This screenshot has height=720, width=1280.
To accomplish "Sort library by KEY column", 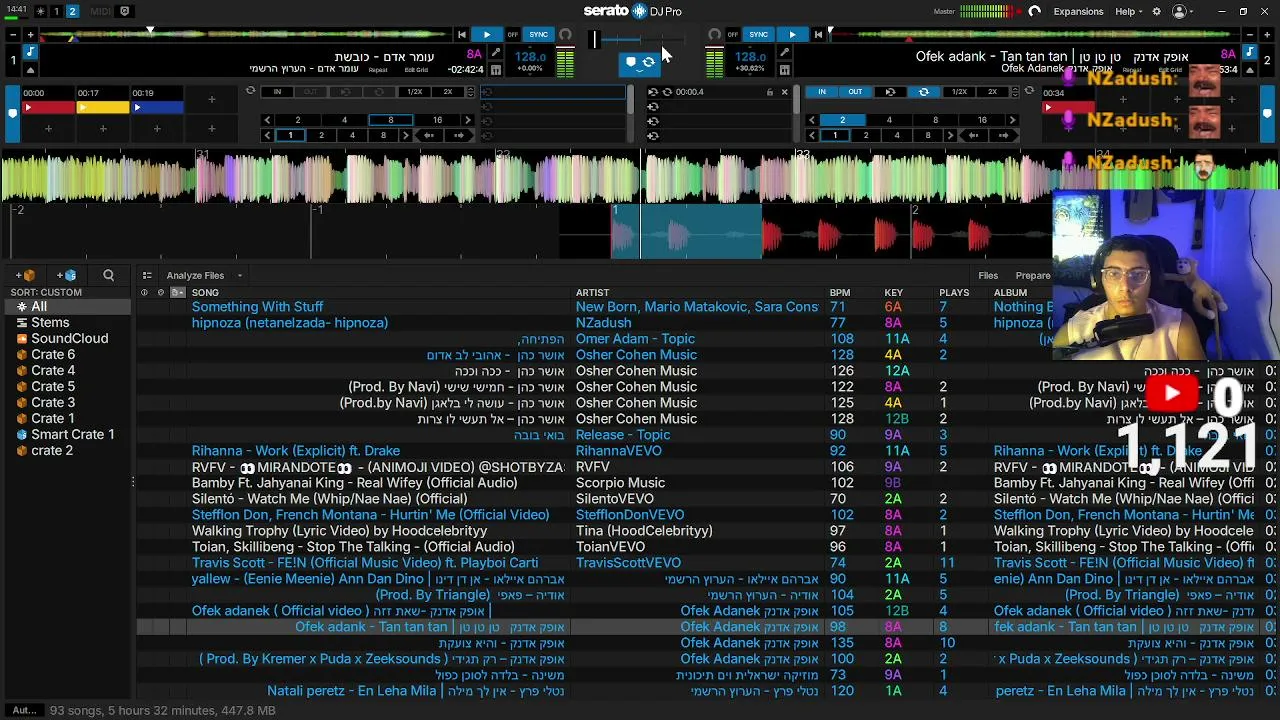I will (x=893, y=293).
